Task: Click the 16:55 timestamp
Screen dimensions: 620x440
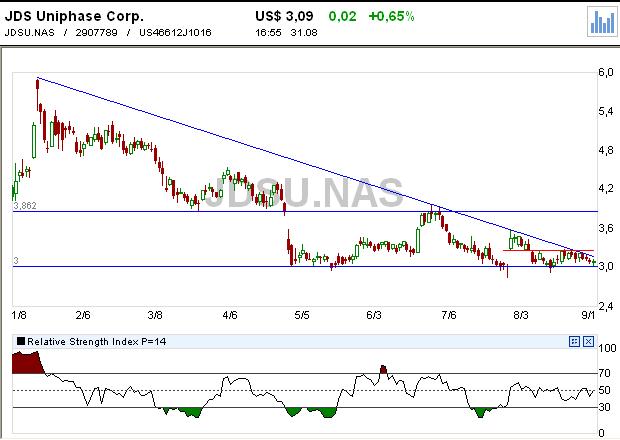Action: coord(268,32)
